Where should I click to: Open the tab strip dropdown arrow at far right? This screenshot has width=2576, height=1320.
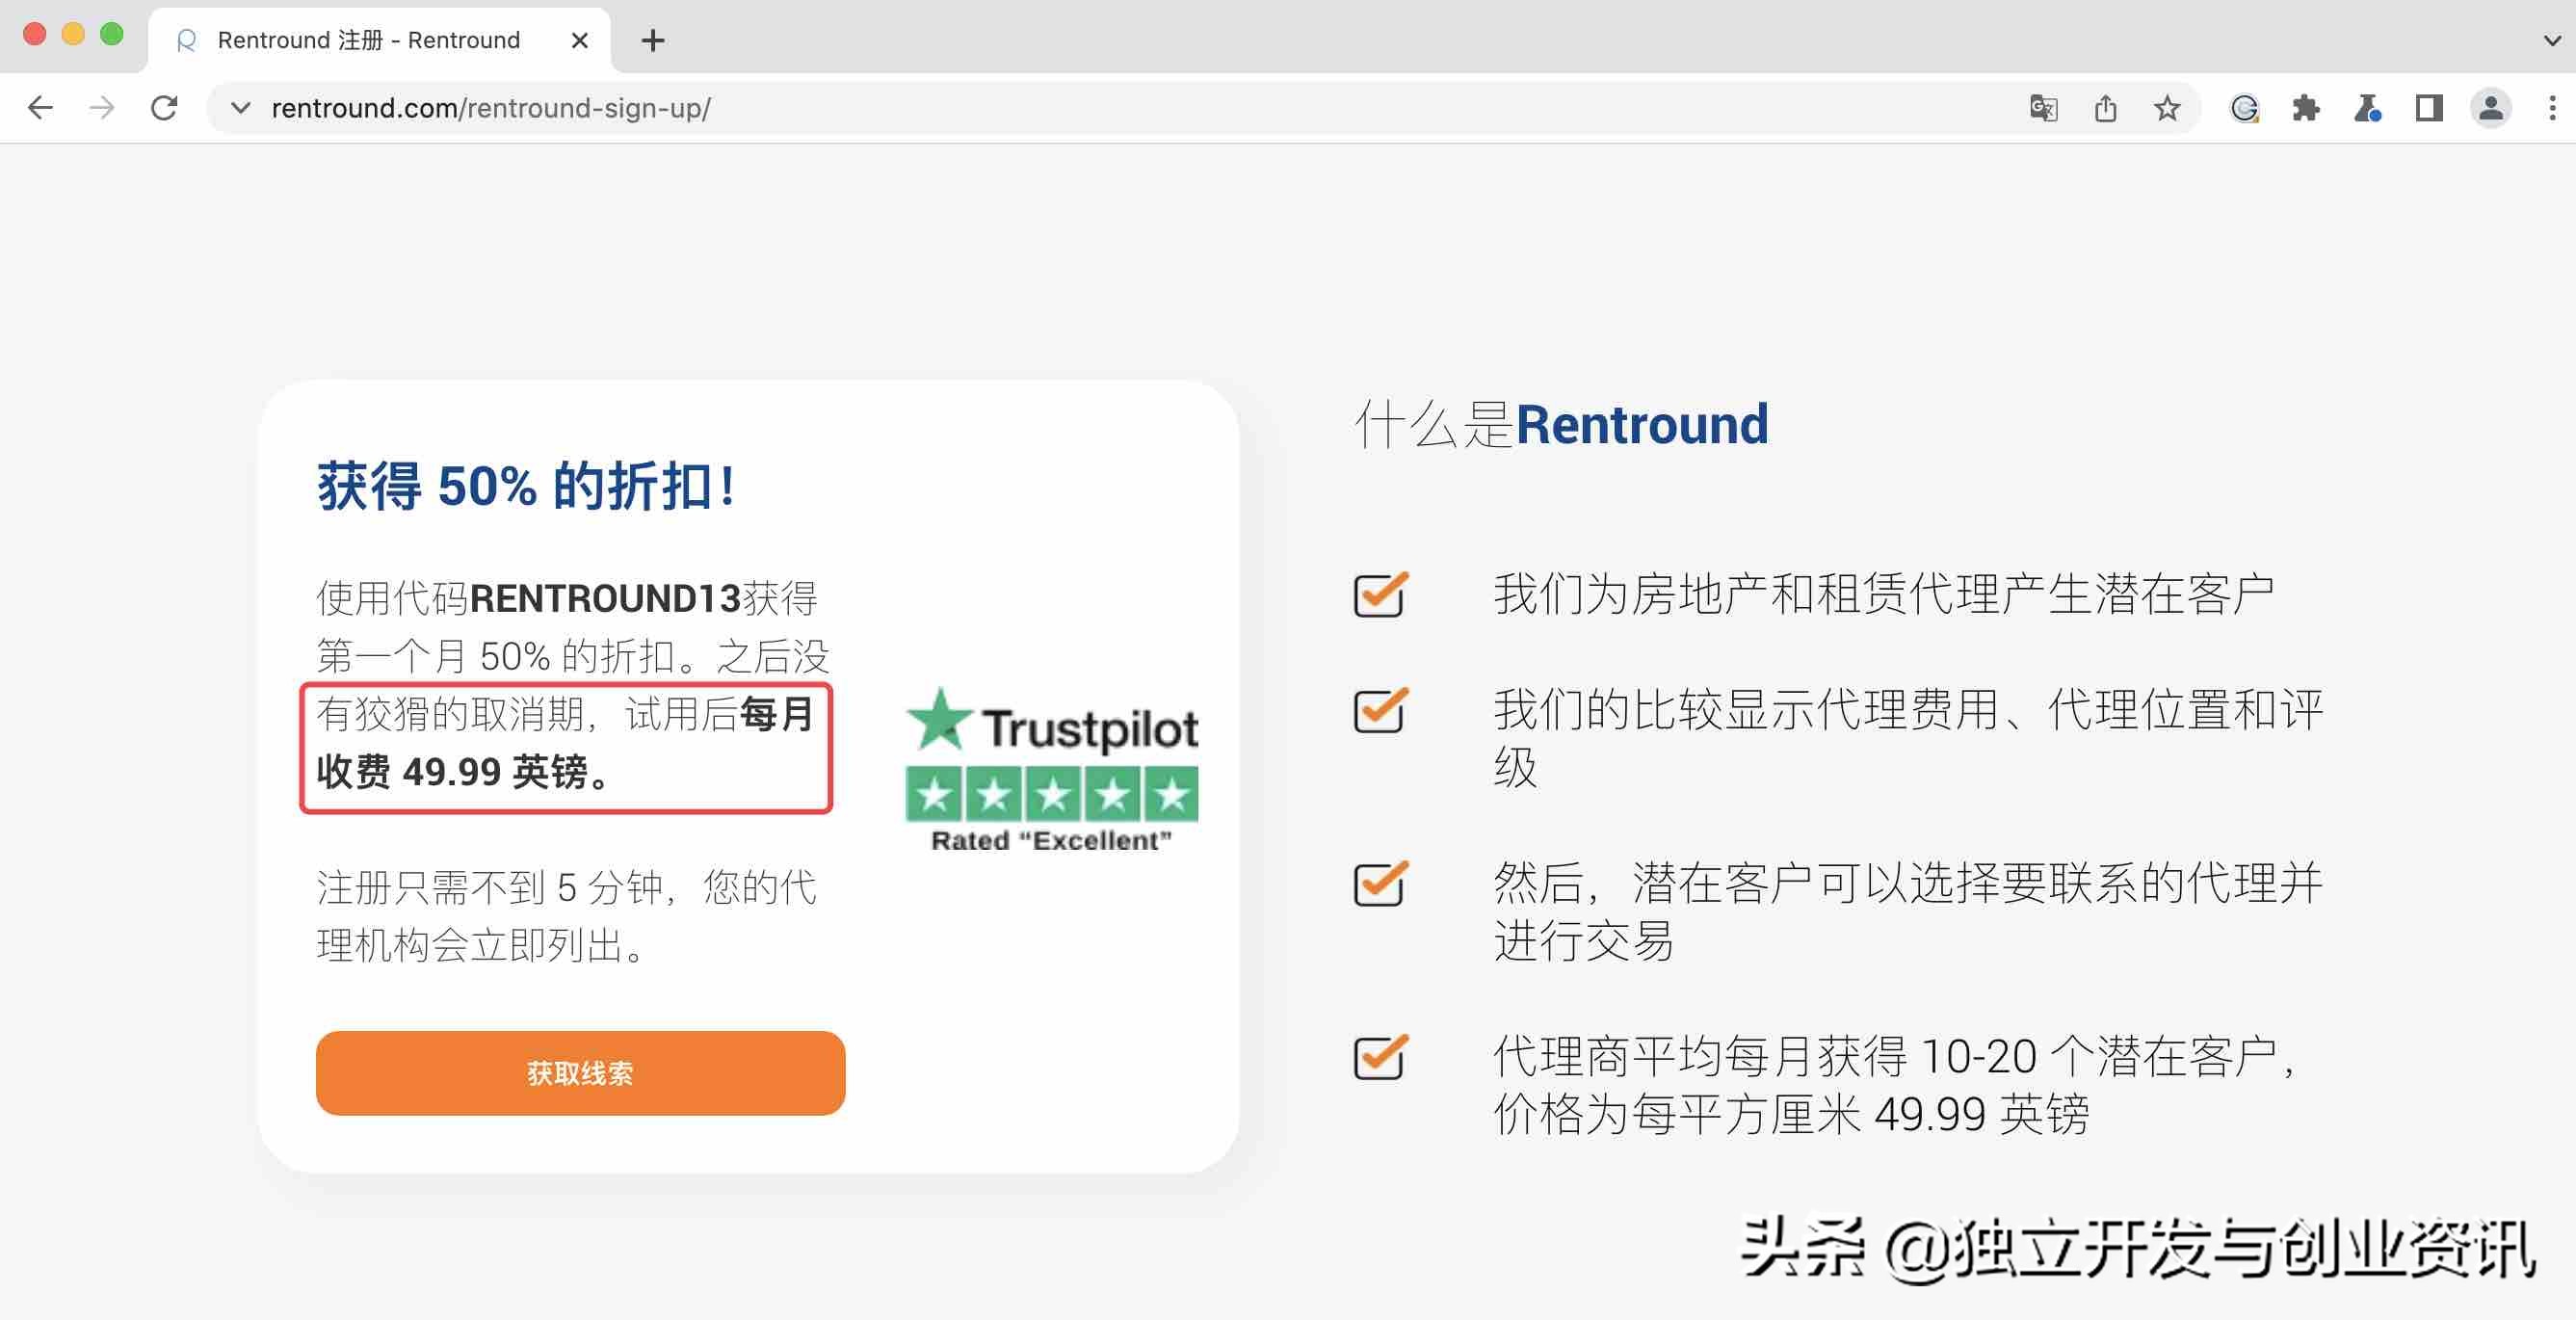pyautogui.click(x=2553, y=40)
